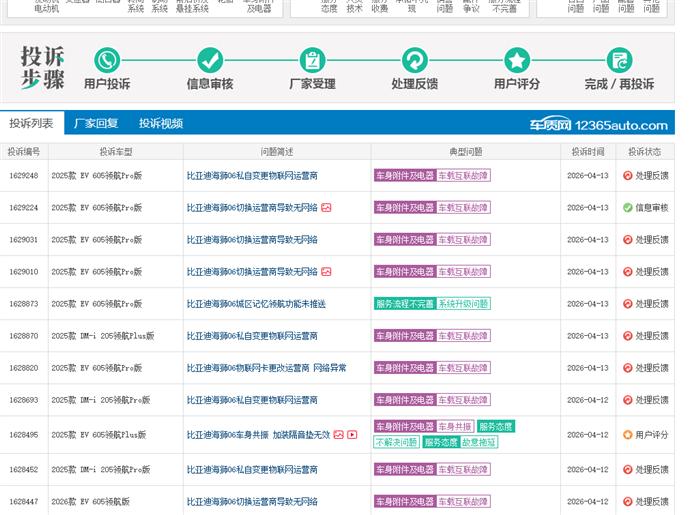Image resolution: width=700 pixels, height=515 pixels.
Task: Click 服务流程不完善 tag on complaint 1628873
Action: 404,304
